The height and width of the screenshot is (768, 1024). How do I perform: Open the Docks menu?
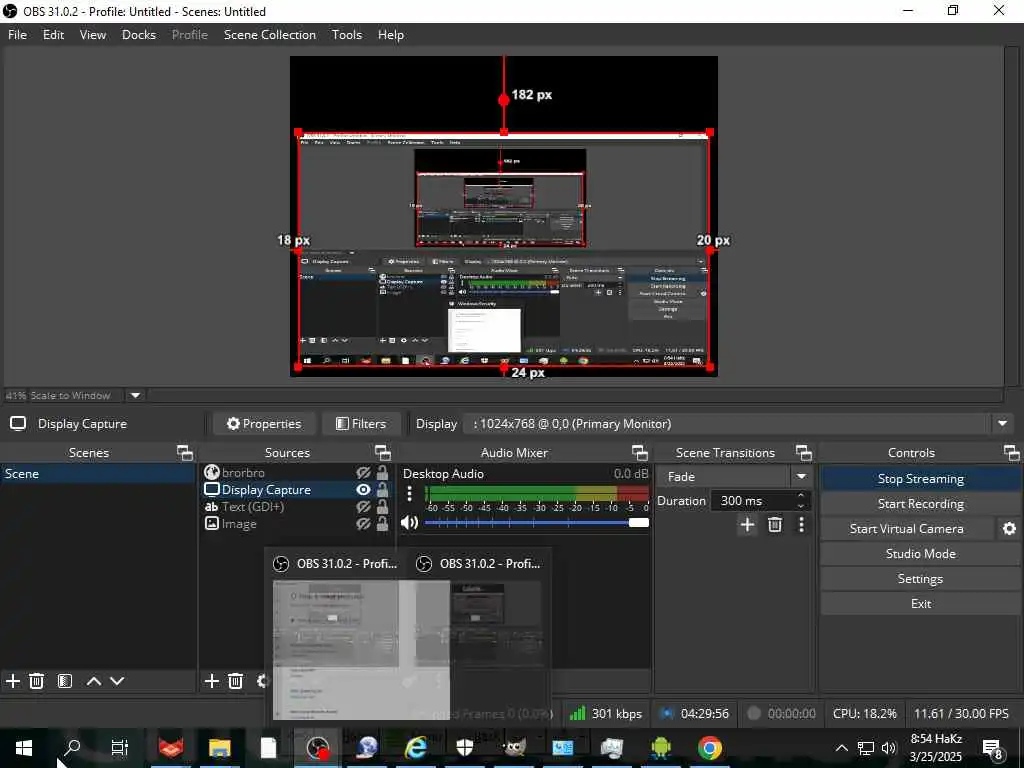pyautogui.click(x=138, y=35)
